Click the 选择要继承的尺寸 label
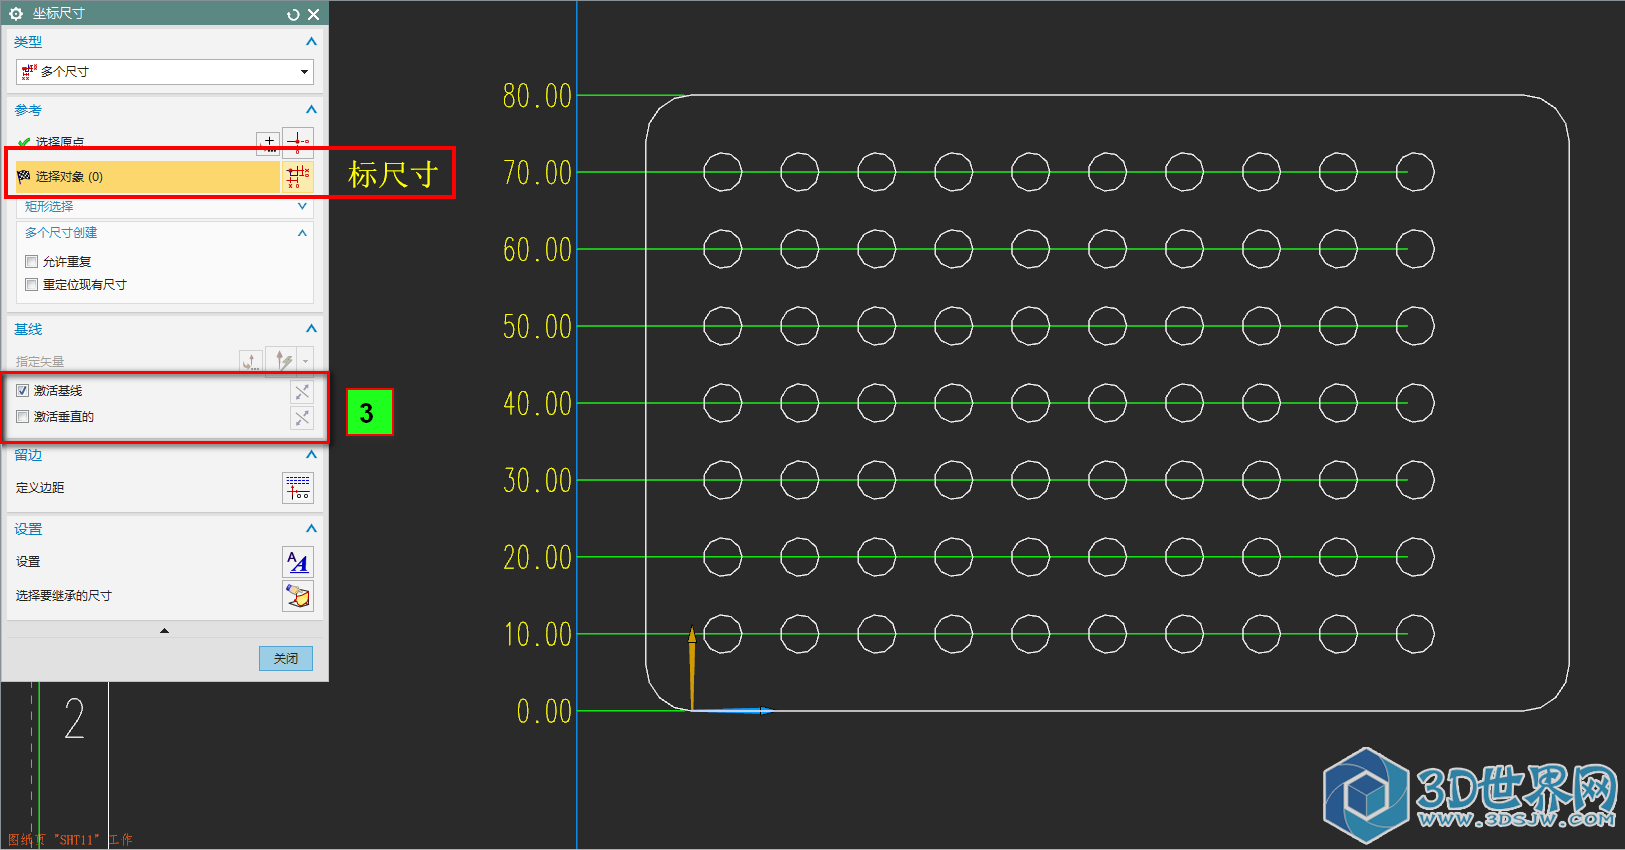This screenshot has height=850, width=1625. coord(64,596)
